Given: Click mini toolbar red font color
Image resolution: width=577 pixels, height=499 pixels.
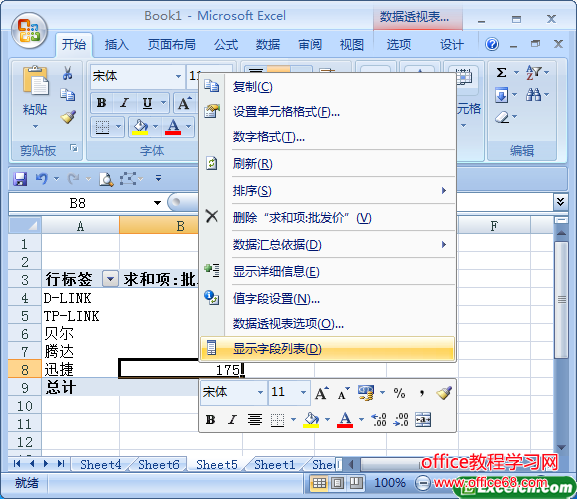Looking at the screenshot, I should click(345, 420).
